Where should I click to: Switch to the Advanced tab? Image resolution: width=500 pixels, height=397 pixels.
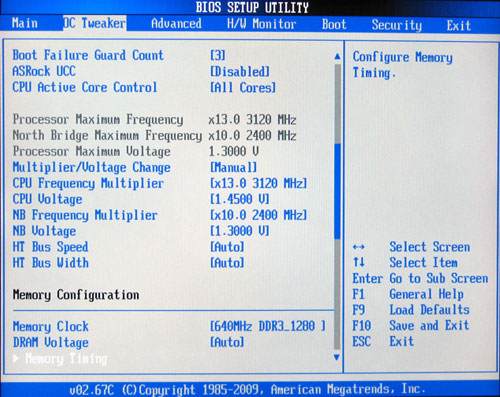tap(176, 24)
